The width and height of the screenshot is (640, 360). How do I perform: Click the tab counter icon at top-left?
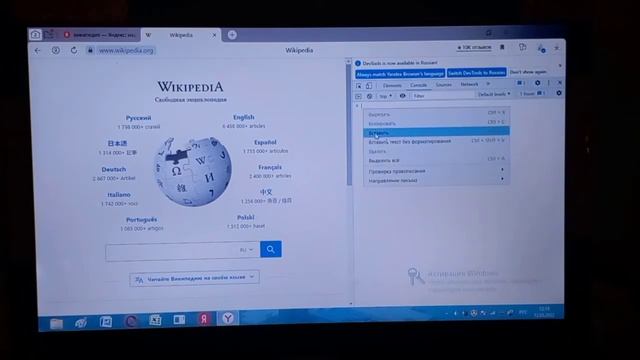coord(35,35)
